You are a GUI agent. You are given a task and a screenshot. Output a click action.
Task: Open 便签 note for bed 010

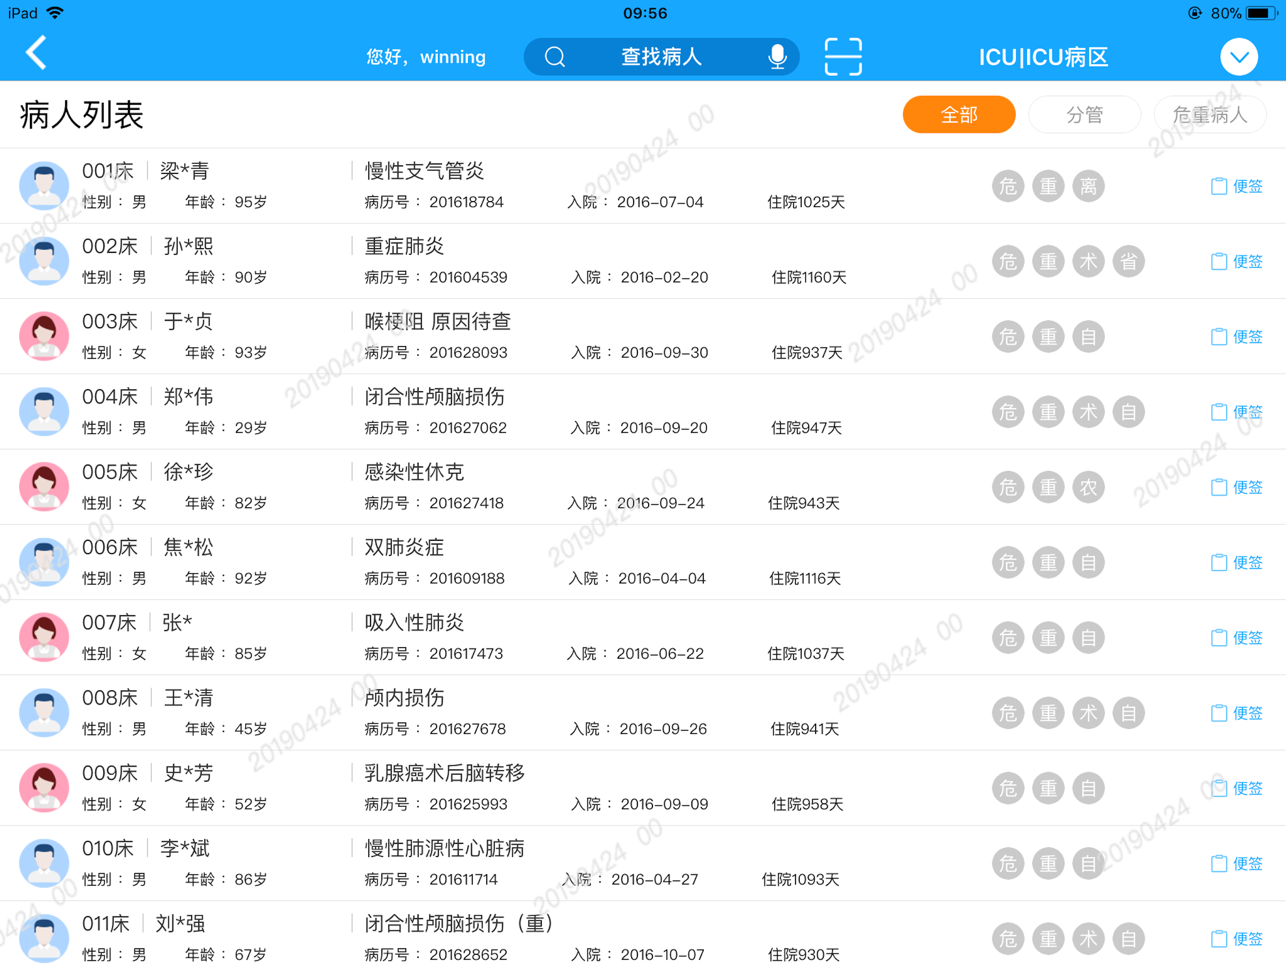pyautogui.click(x=1237, y=863)
